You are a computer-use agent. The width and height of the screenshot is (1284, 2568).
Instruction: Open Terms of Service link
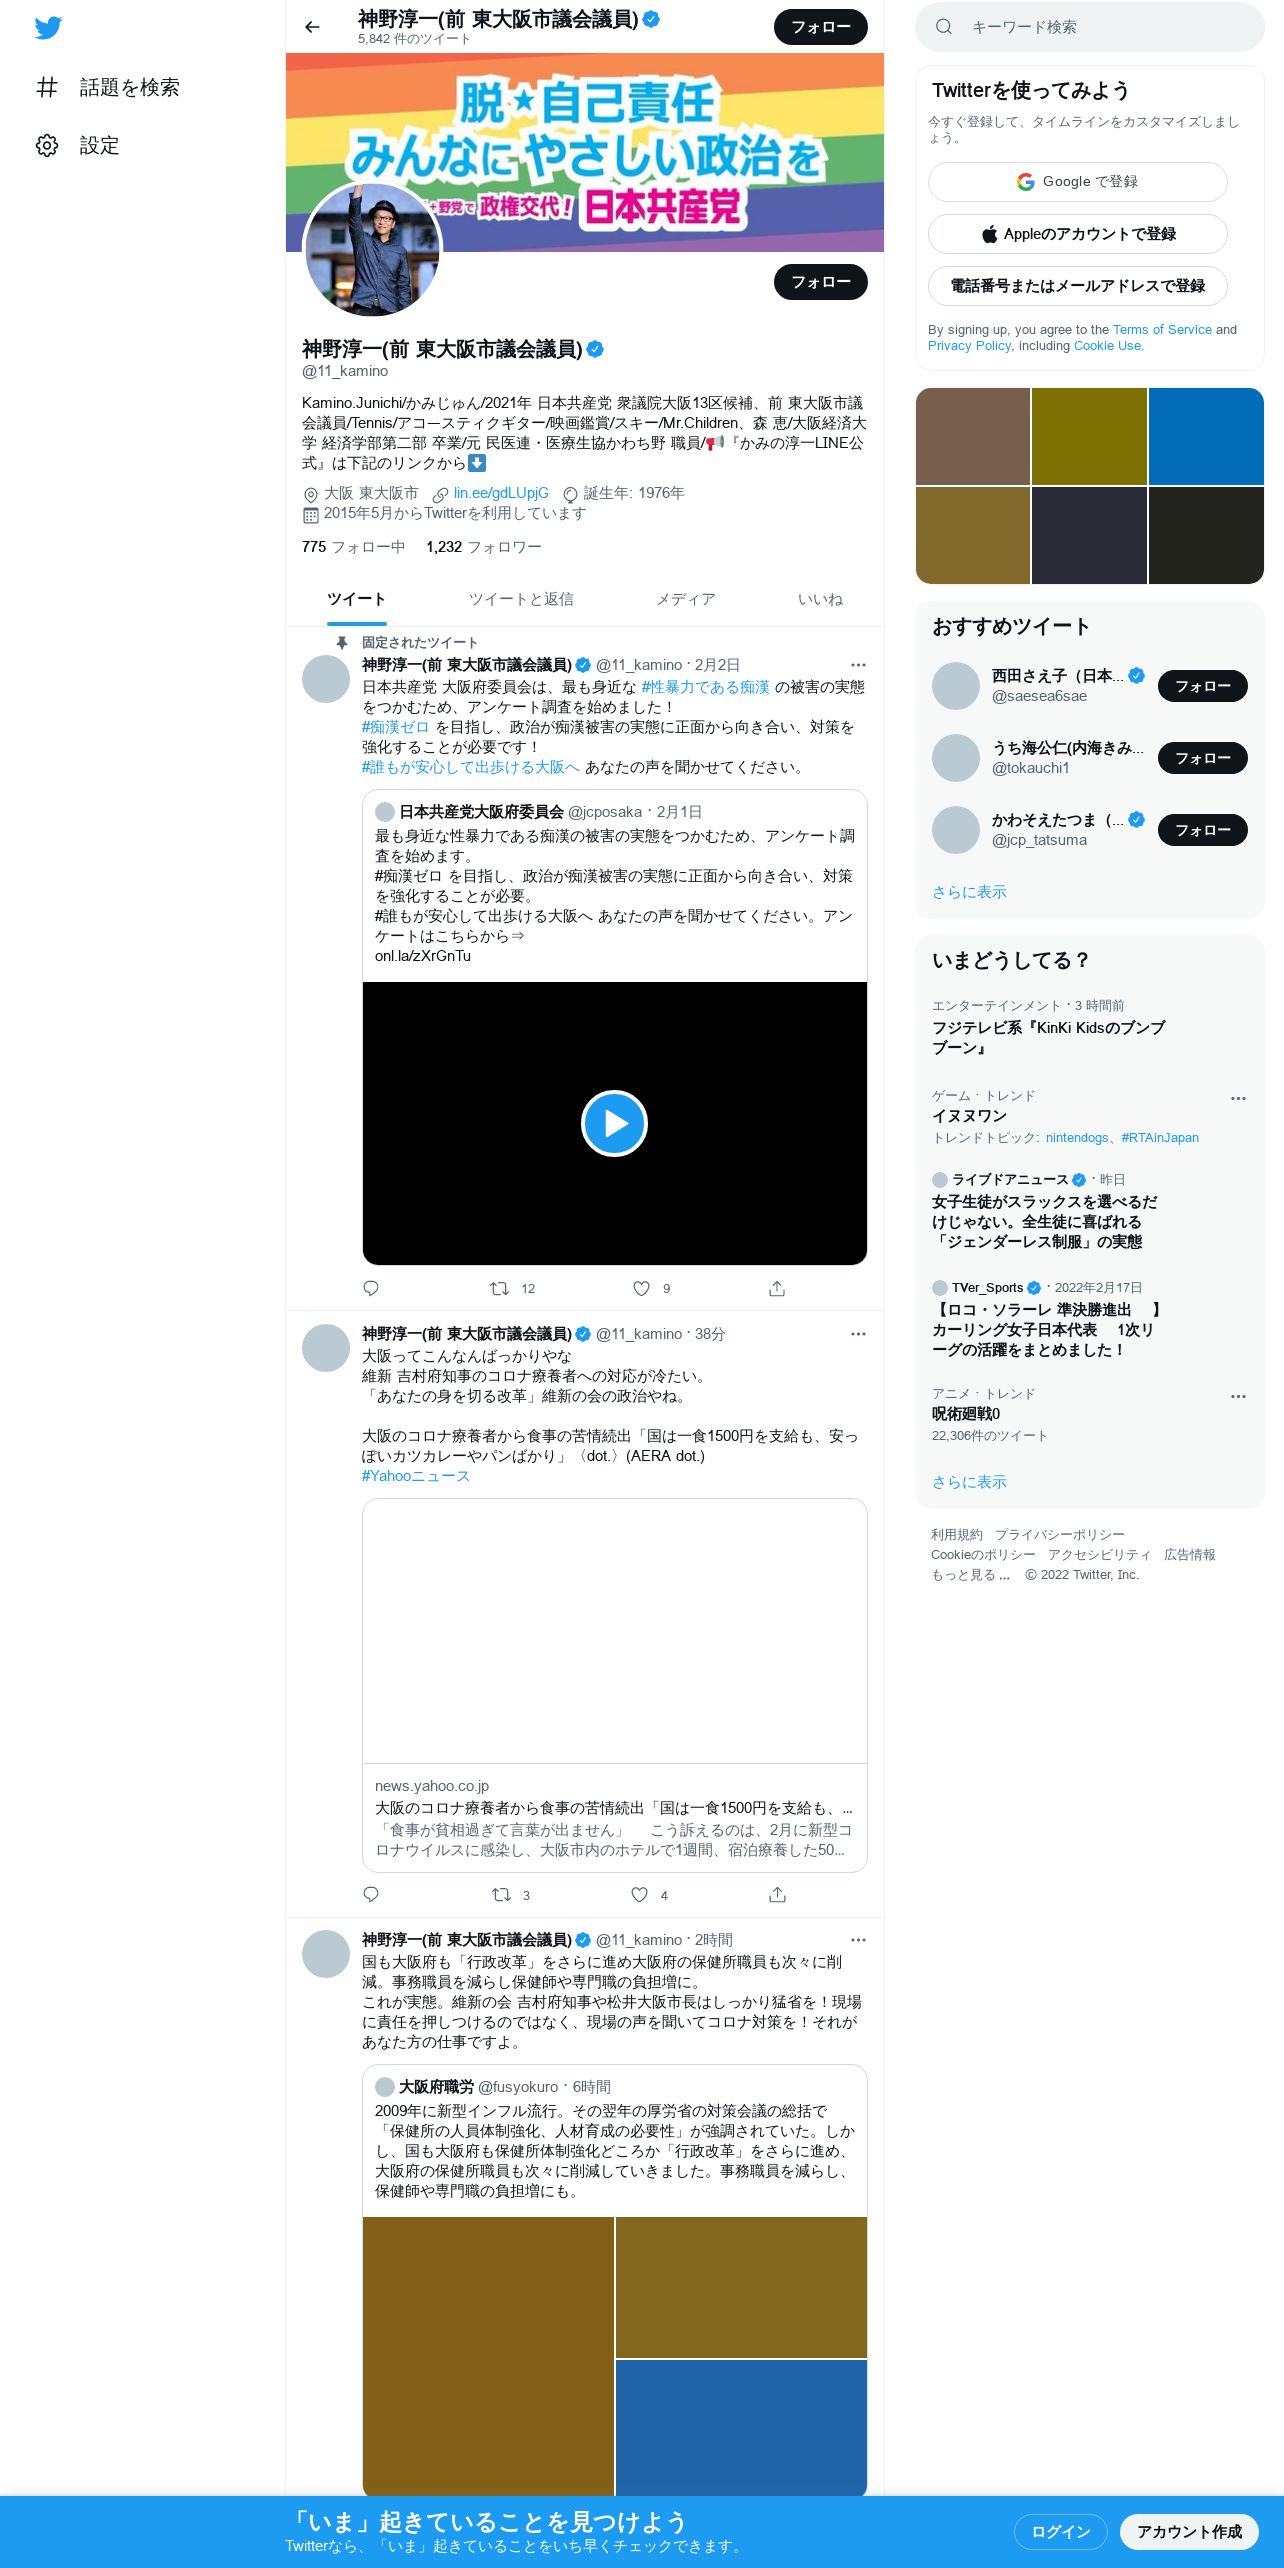(1162, 330)
